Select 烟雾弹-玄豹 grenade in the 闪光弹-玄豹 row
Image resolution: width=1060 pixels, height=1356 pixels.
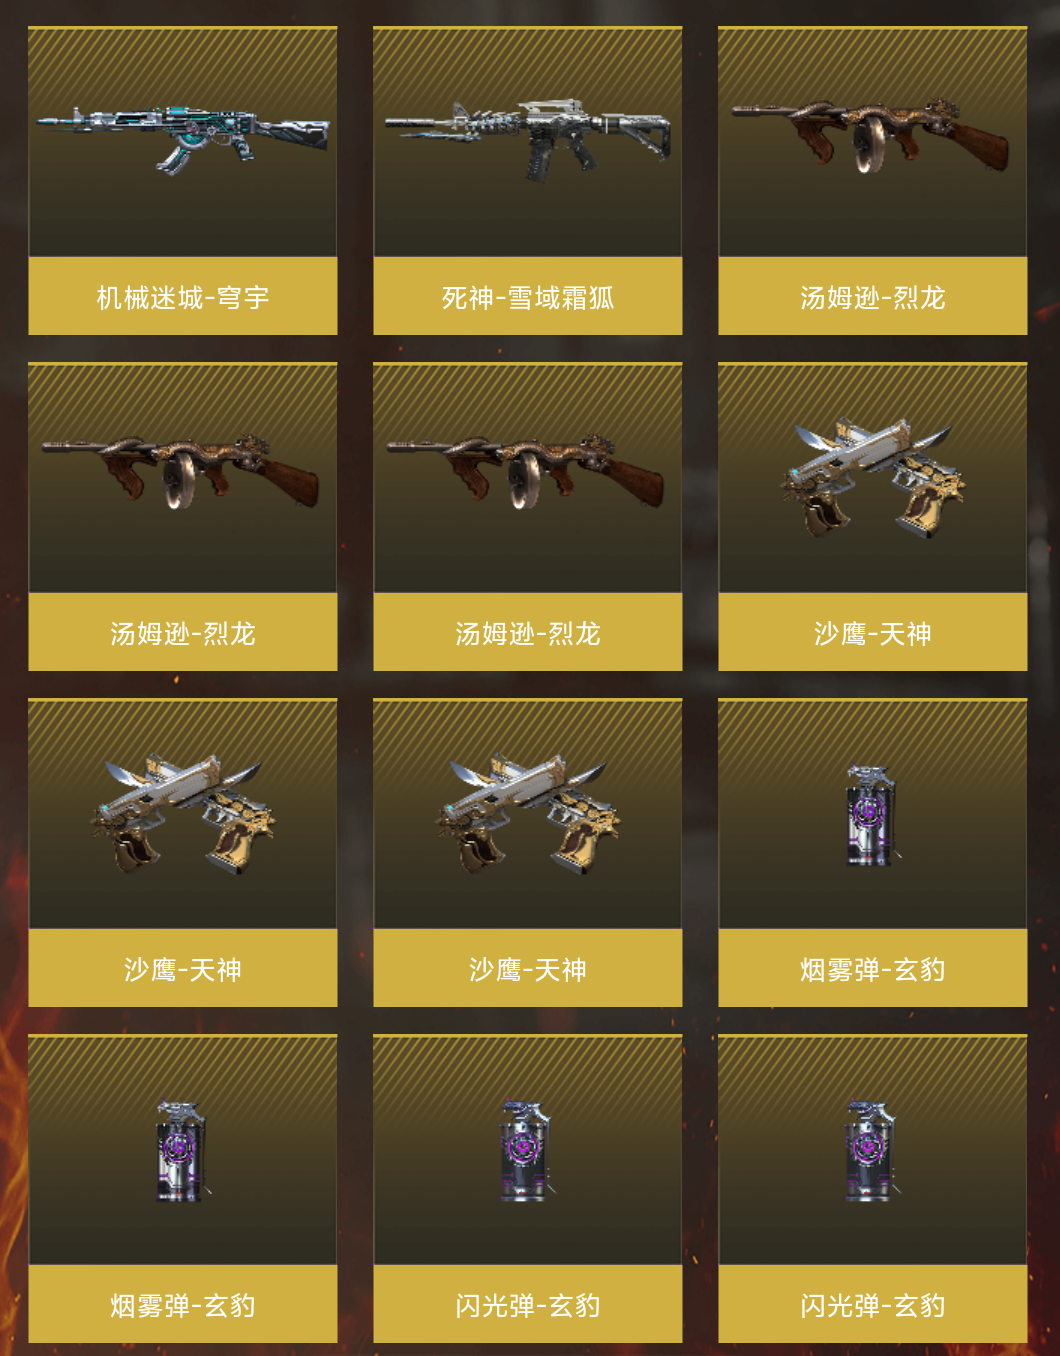pyautogui.click(x=181, y=1151)
